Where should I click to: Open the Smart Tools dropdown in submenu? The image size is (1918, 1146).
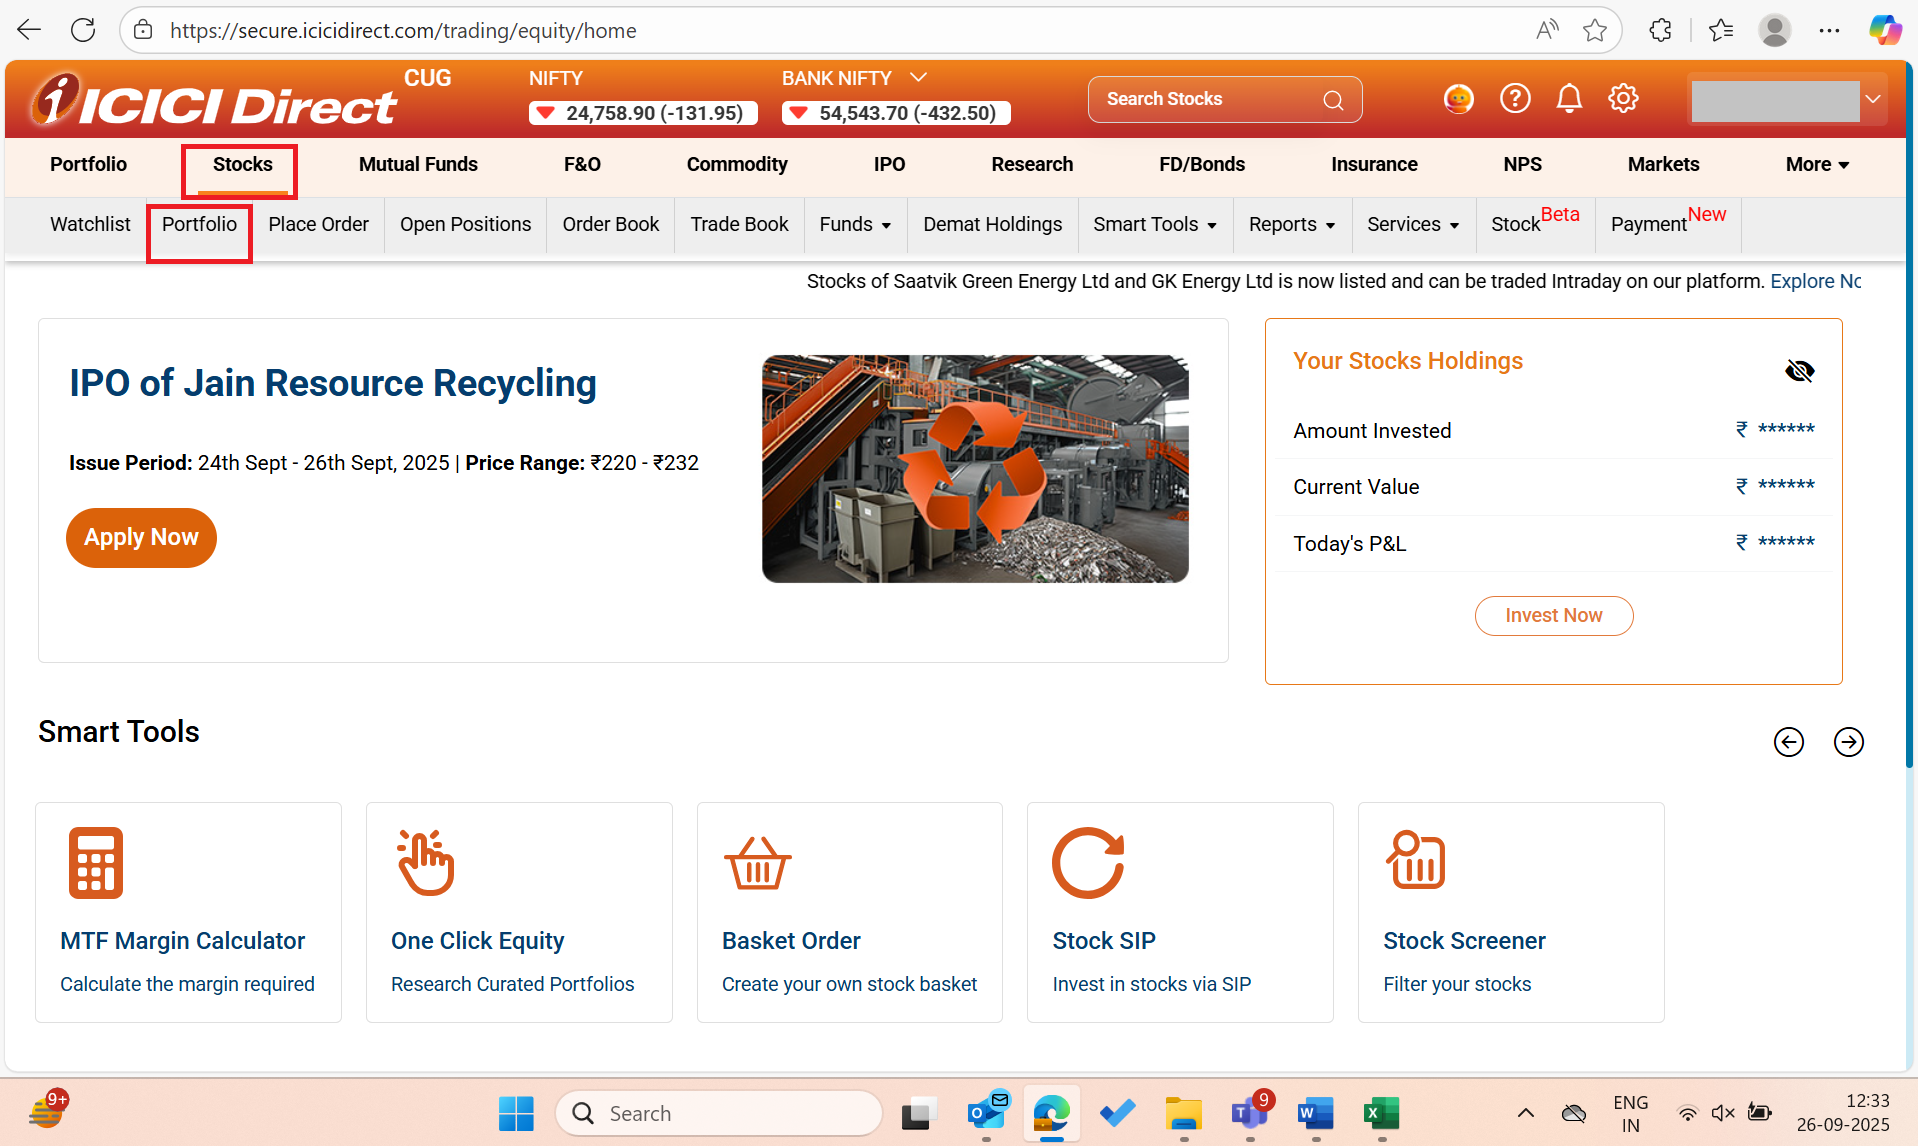click(1155, 225)
